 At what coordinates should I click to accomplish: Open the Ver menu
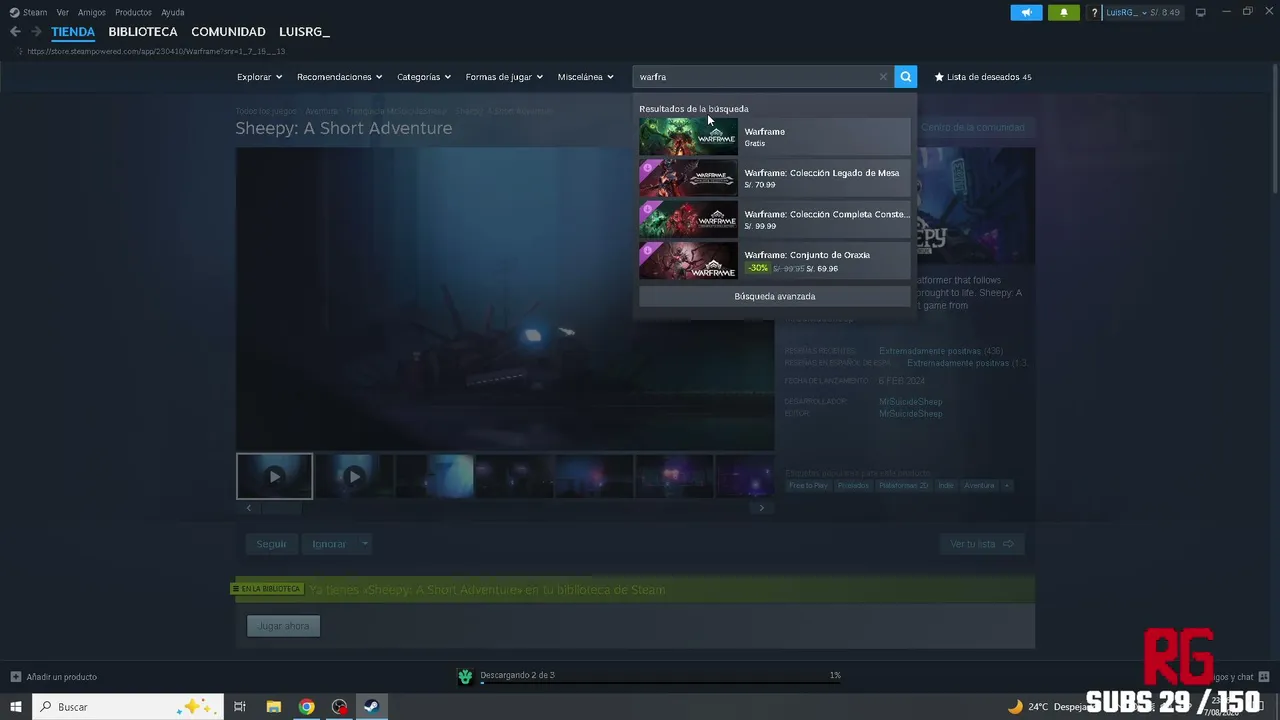(63, 12)
